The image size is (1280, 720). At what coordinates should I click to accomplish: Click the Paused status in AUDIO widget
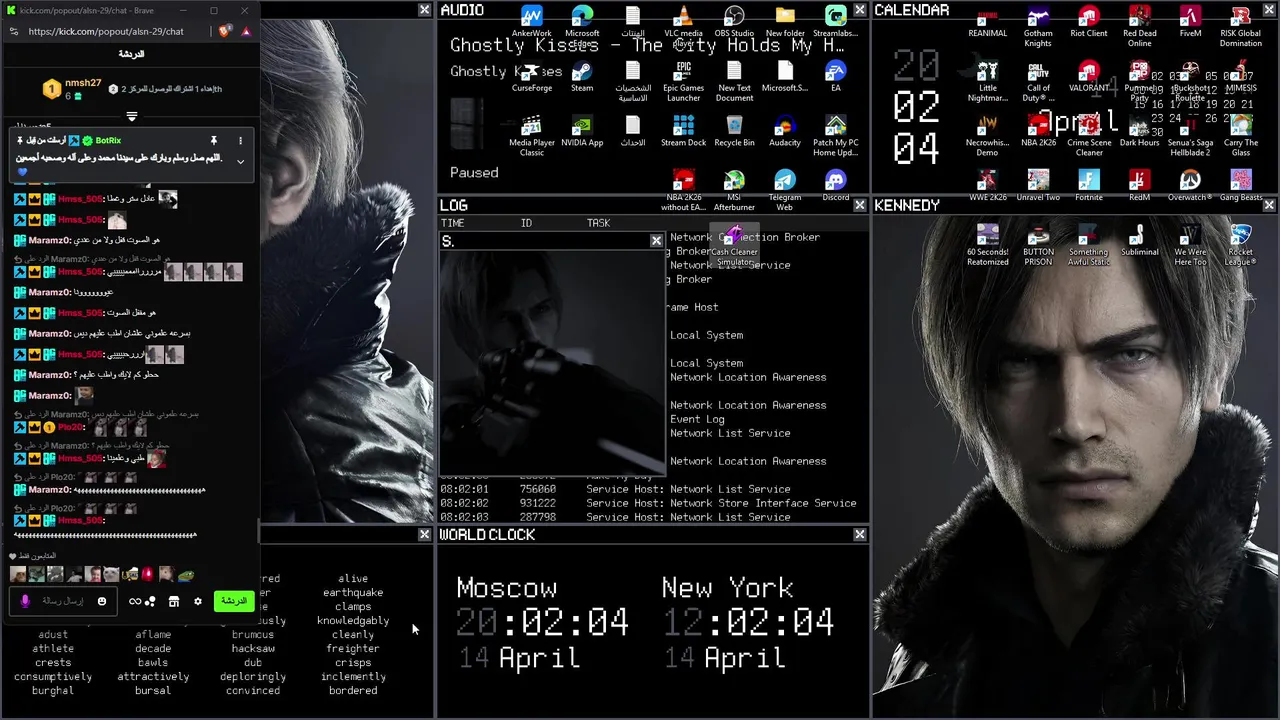click(x=474, y=172)
